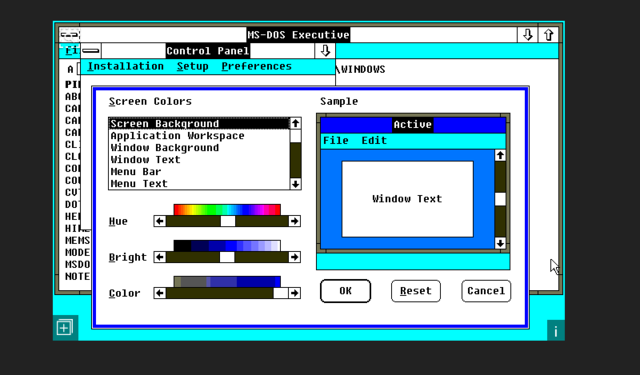This screenshot has width=640, height=375.
Task: Choose Window Background list entry
Action: (x=199, y=148)
